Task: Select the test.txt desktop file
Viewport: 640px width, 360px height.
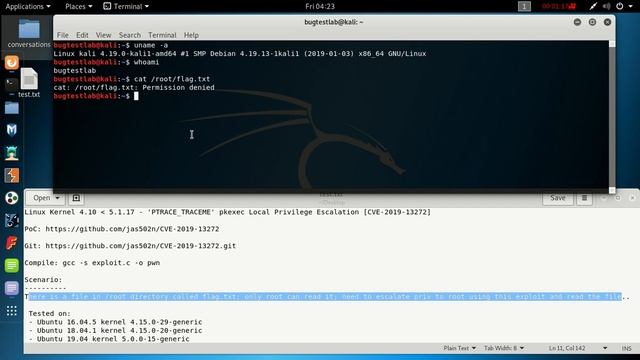Action: pyautogui.click(x=29, y=82)
